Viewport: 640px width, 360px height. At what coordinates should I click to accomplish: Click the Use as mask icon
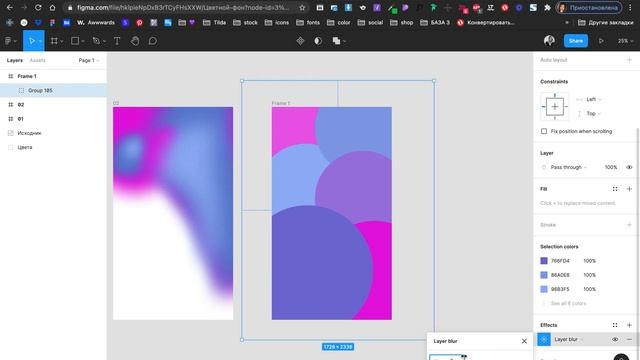coord(318,41)
